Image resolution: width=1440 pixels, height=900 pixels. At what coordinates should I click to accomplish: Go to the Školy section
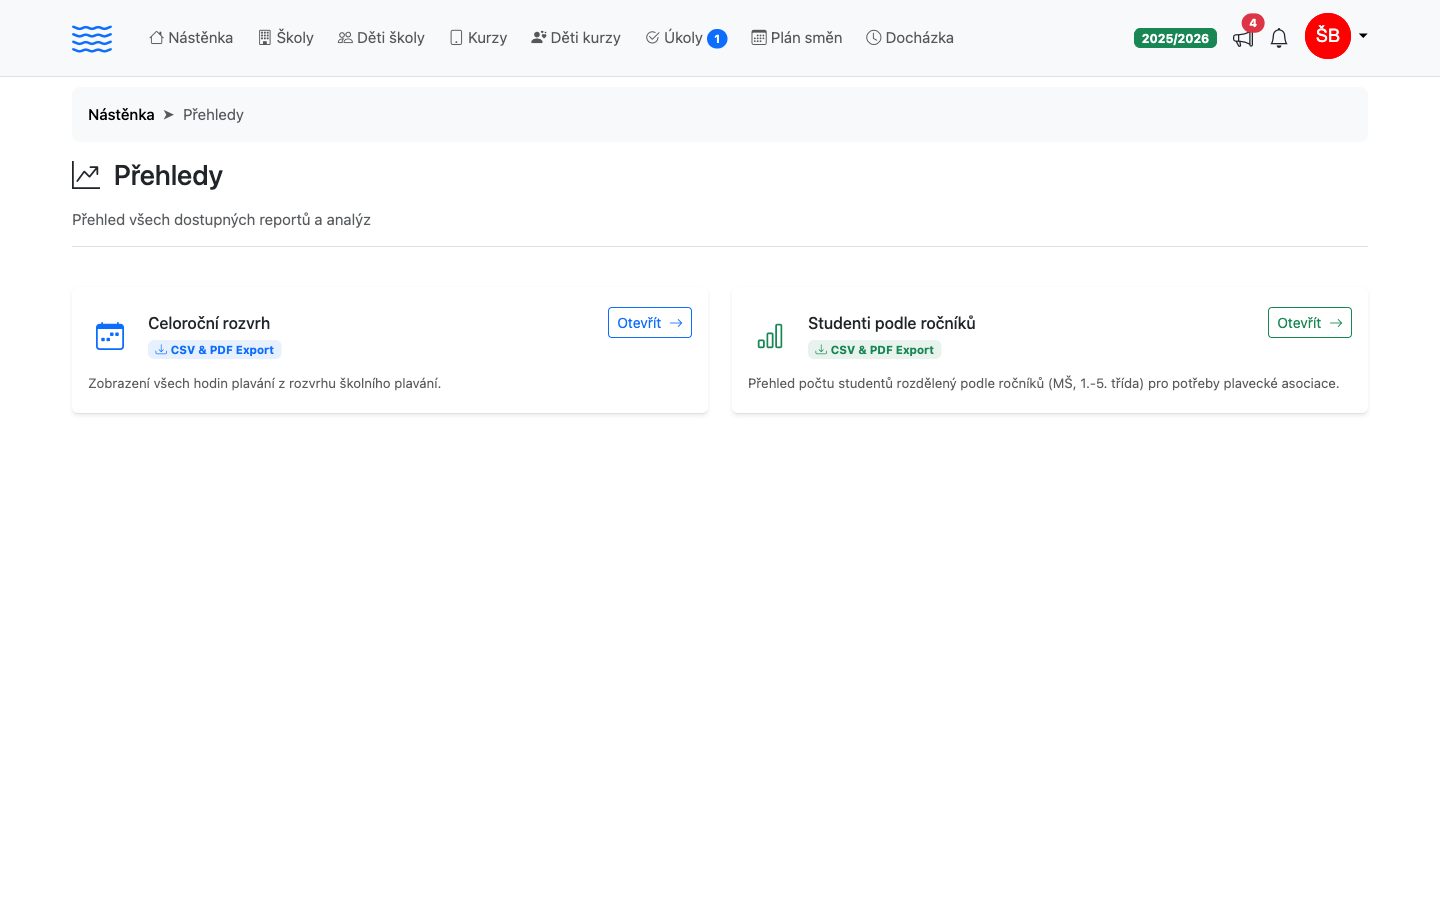tap(286, 38)
